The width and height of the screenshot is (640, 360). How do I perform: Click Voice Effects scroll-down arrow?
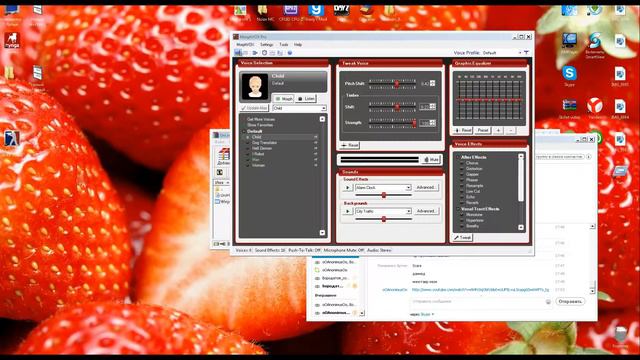click(x=521, y=227)
